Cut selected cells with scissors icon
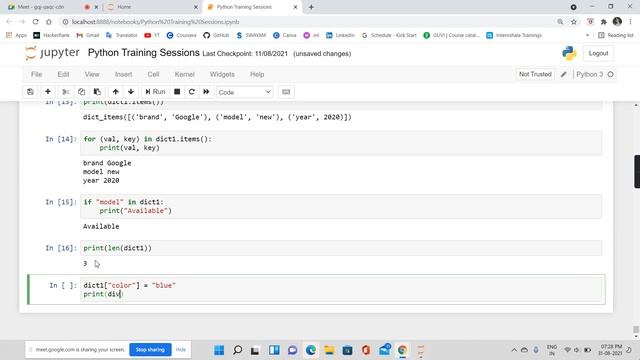The height and width of the screenshot is (360, 640). [x=65, y=92]
